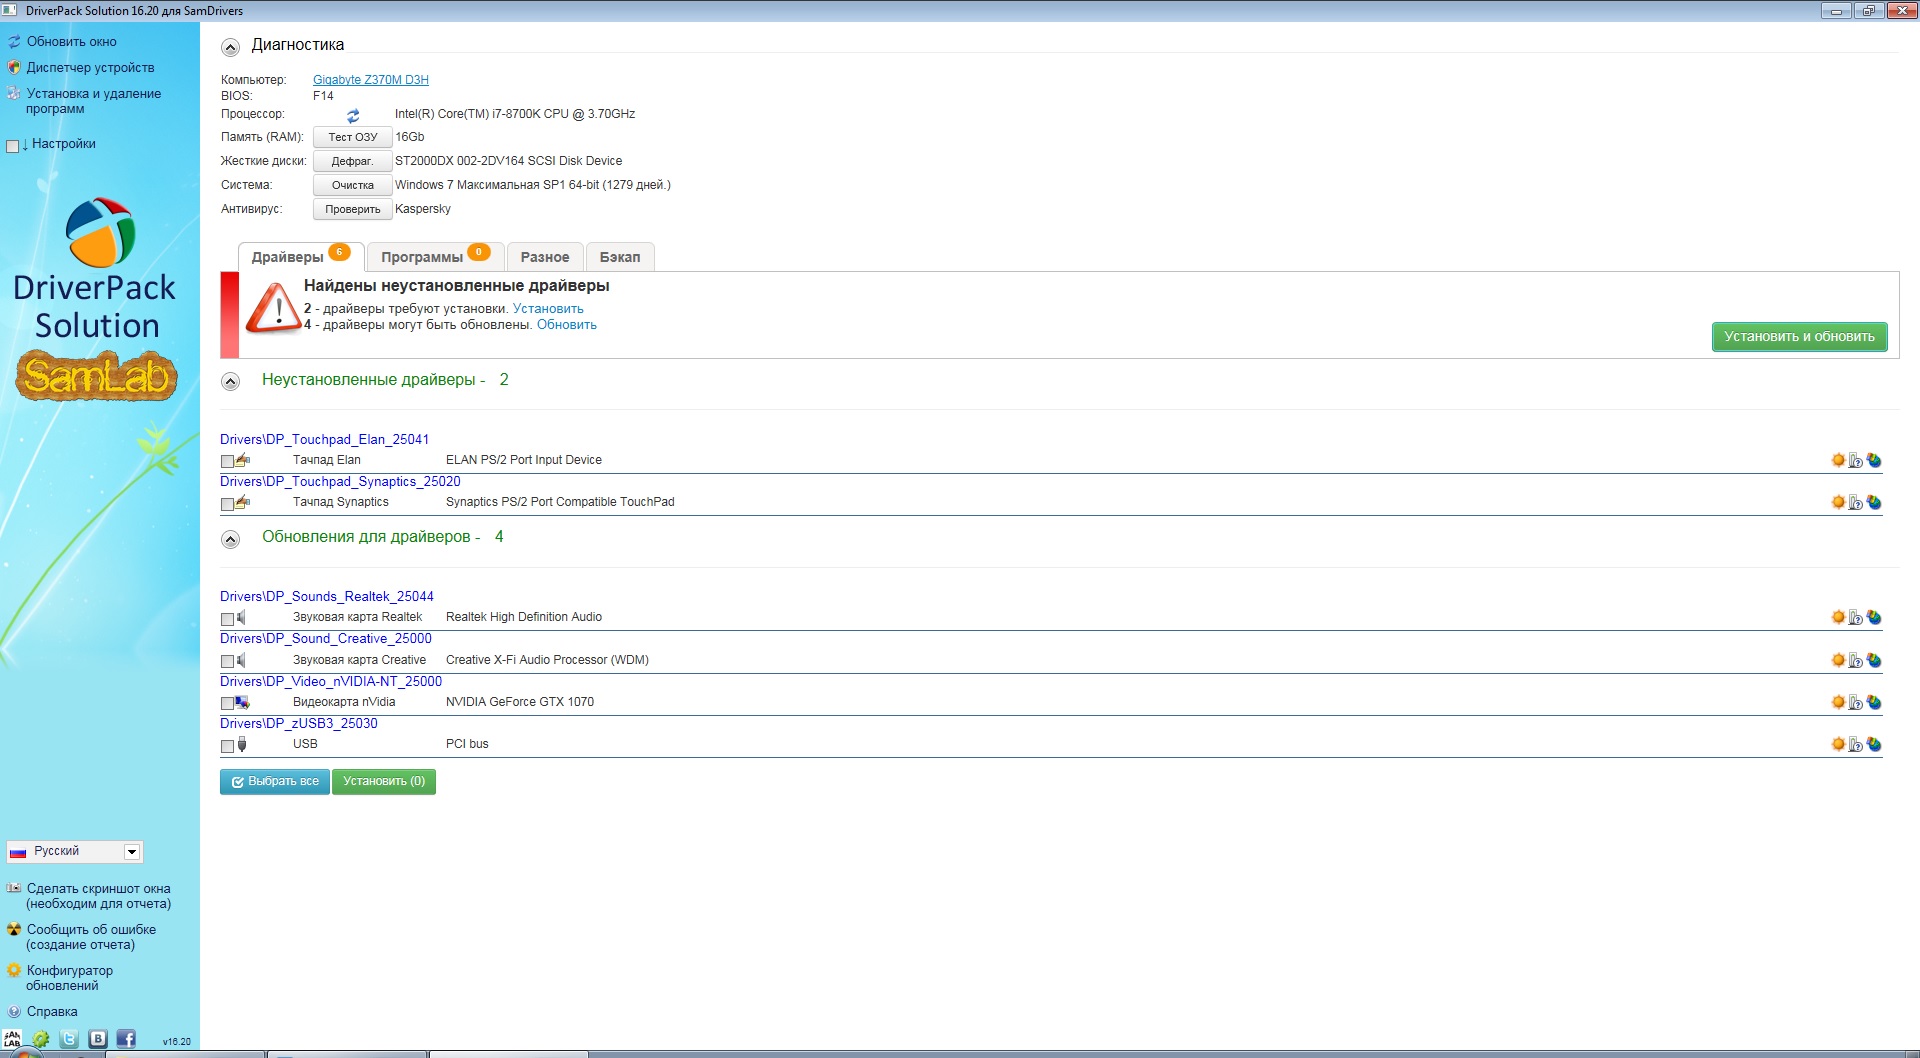Tick the Звуковая карта Realtek checkbox

[227, 619]
